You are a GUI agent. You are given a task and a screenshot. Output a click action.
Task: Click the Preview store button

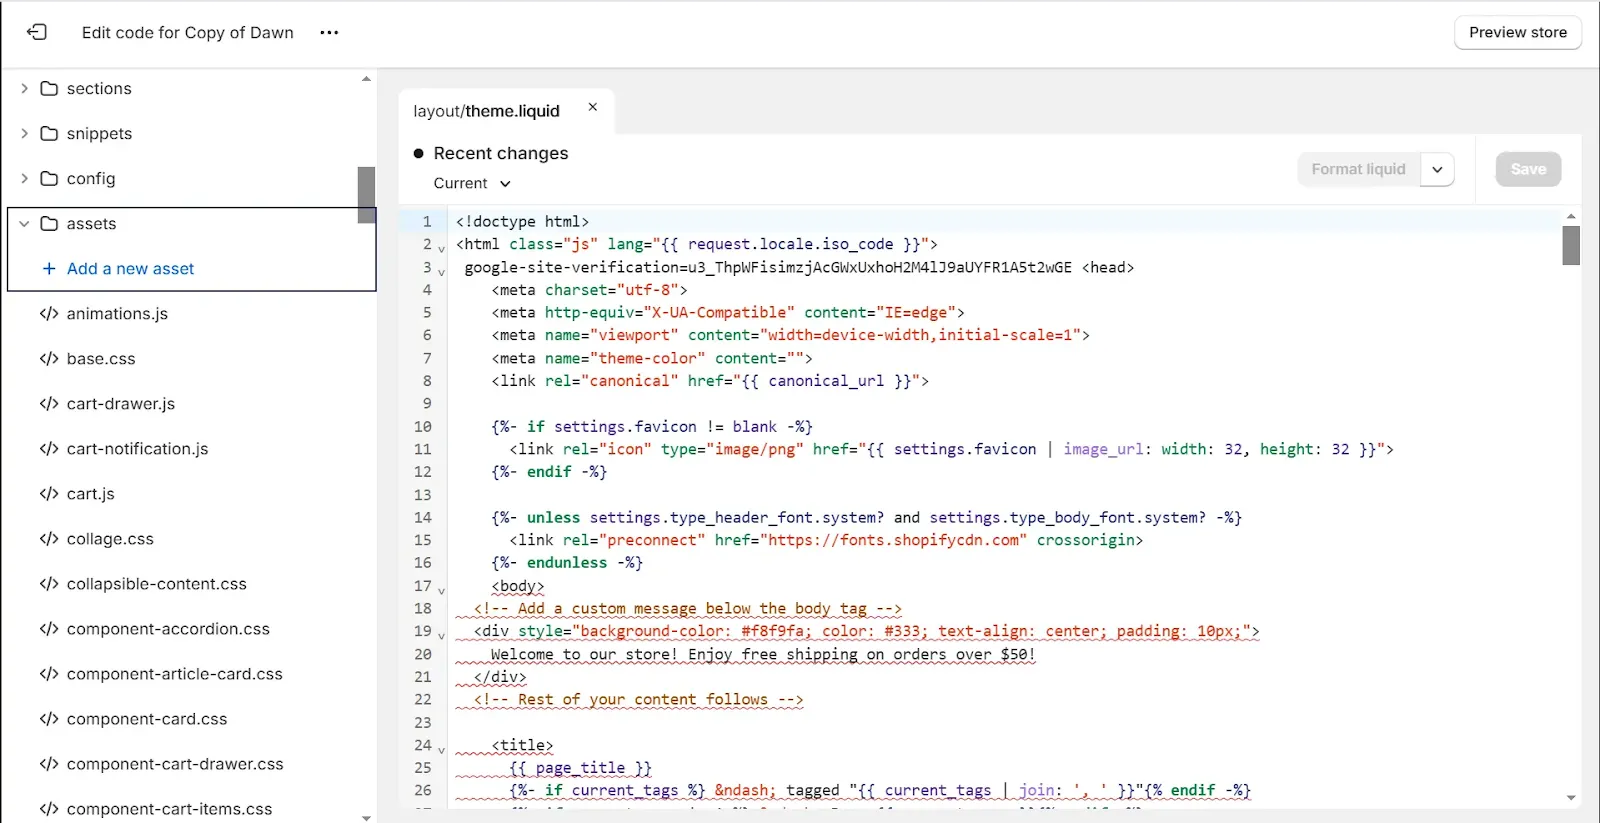coord(1518,32)
